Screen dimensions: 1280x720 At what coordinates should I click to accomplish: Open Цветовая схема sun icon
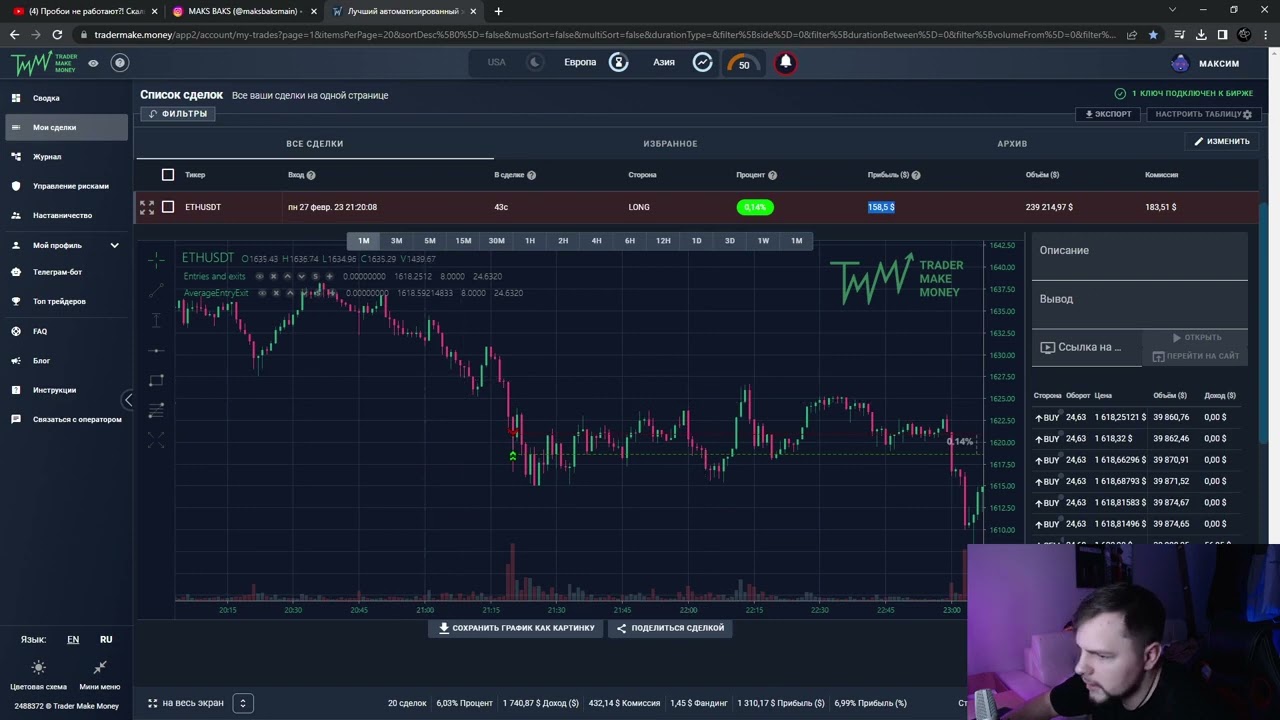38,667
